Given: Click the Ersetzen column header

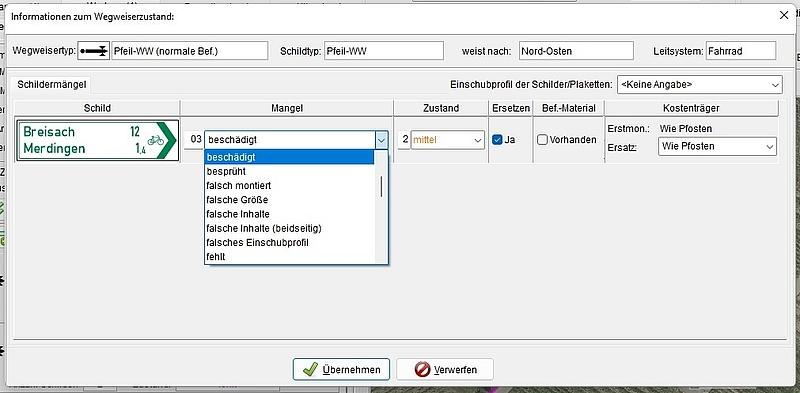Looking at the screenshot, I should 511,108.
